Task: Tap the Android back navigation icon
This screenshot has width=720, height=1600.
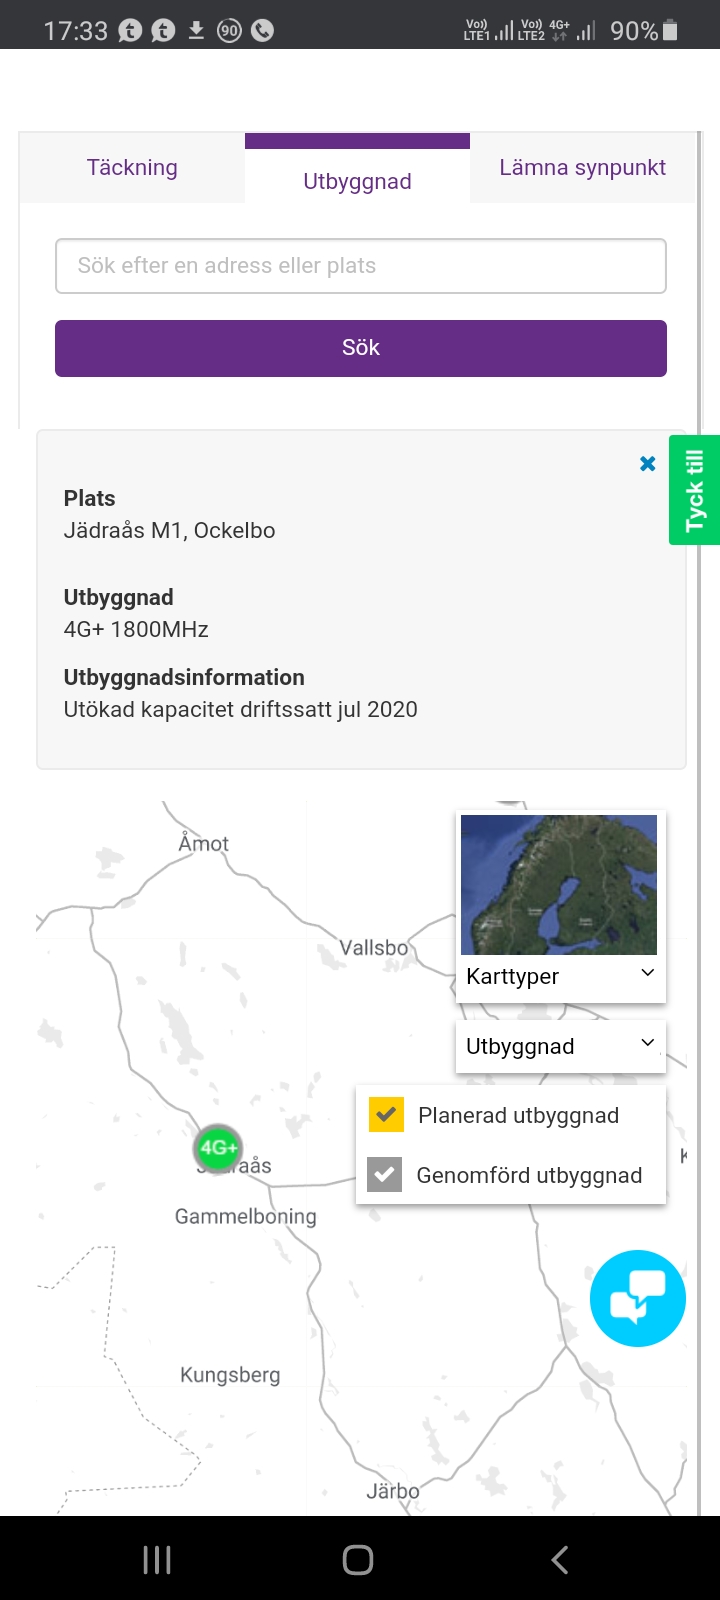Action: [560, 1559]
